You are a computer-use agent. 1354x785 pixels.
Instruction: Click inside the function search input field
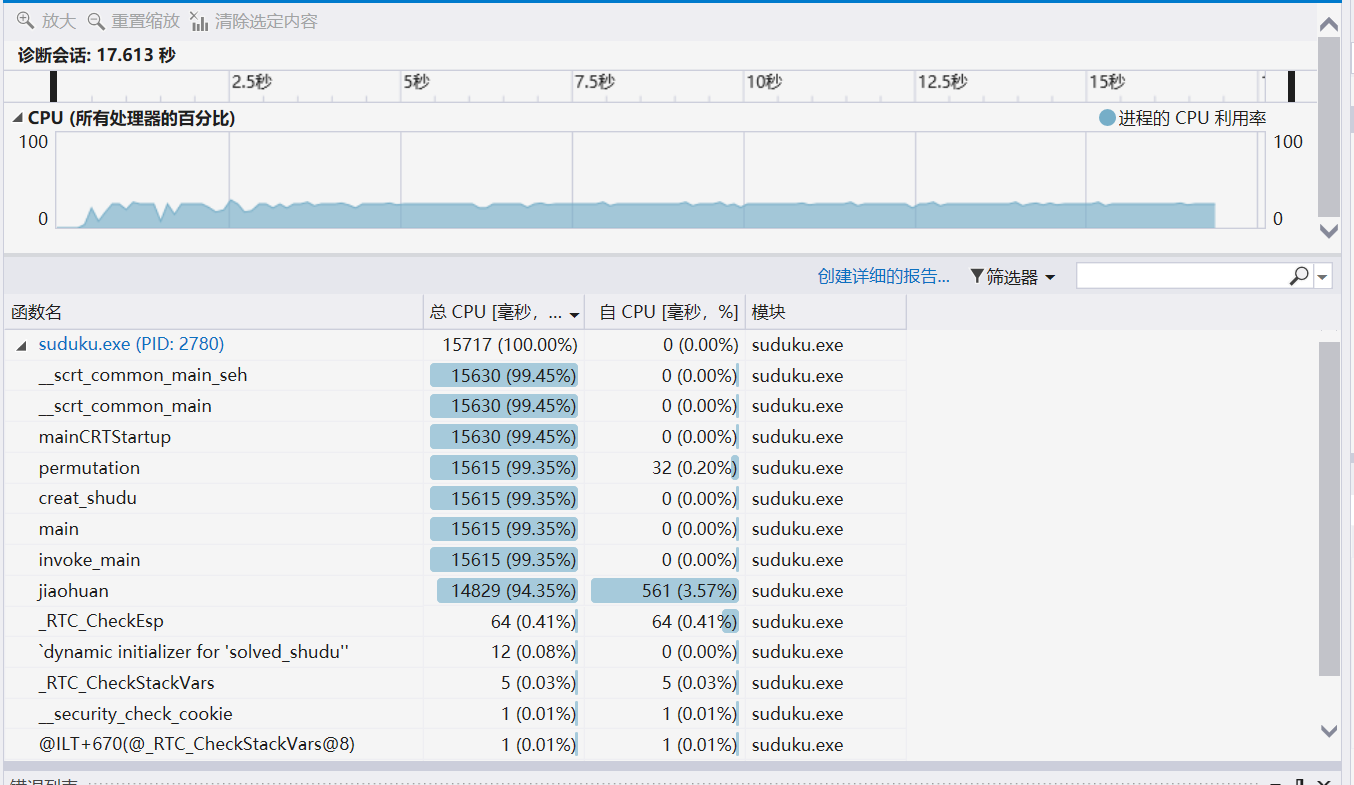point(1180,276)
